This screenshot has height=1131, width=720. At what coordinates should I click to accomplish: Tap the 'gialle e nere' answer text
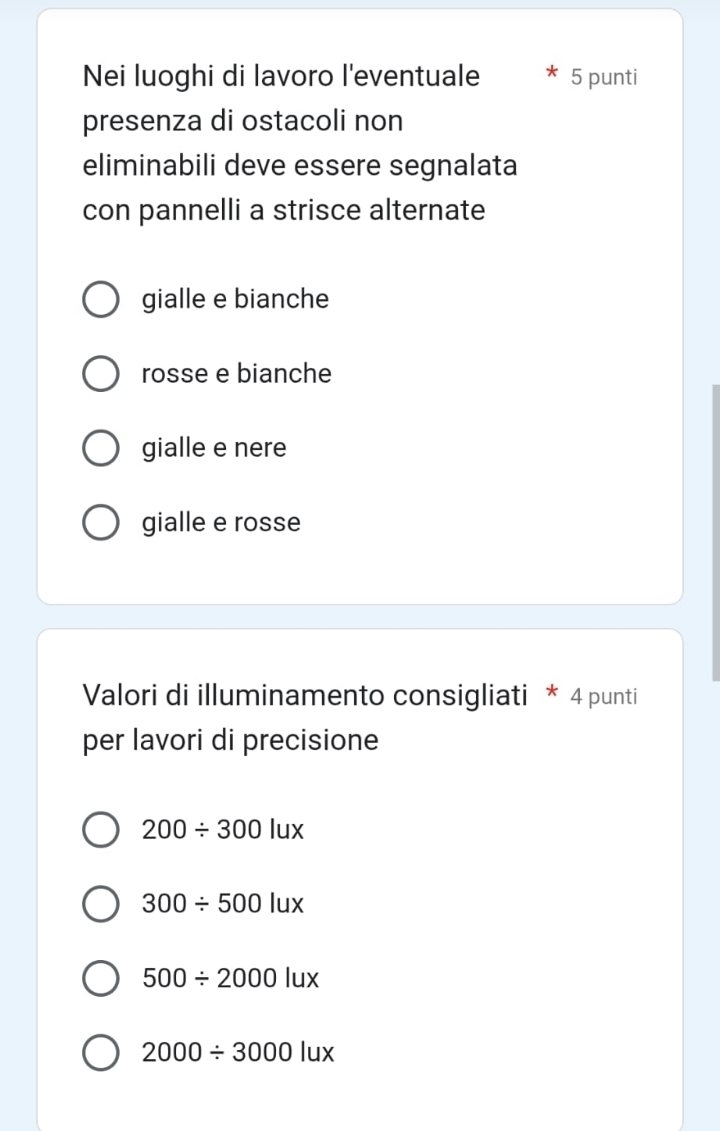214,449
